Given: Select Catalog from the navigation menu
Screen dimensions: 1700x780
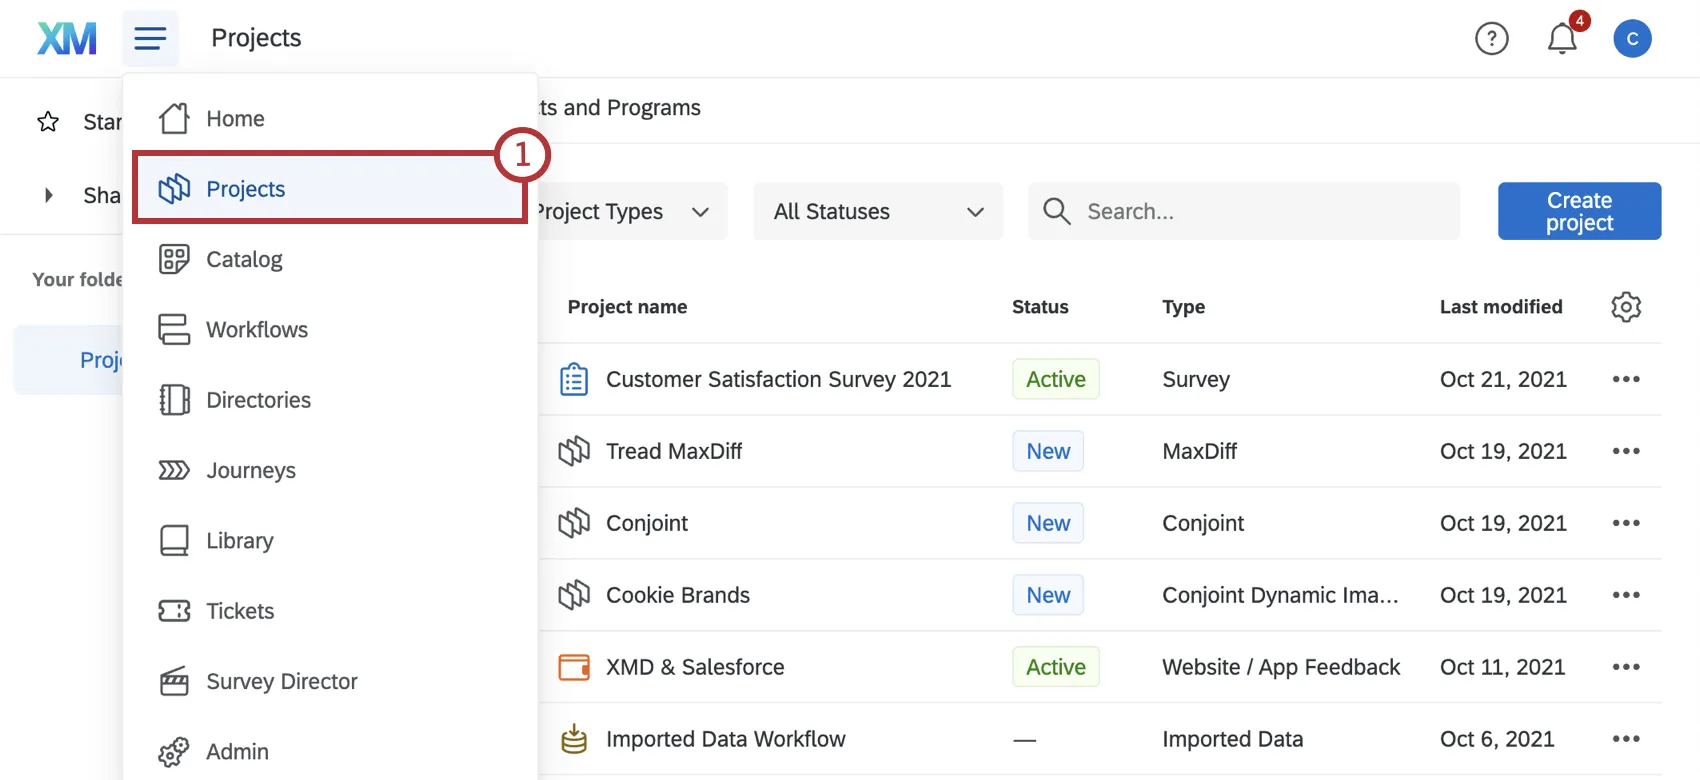Looking at the screenshot, I should point(244,260).
